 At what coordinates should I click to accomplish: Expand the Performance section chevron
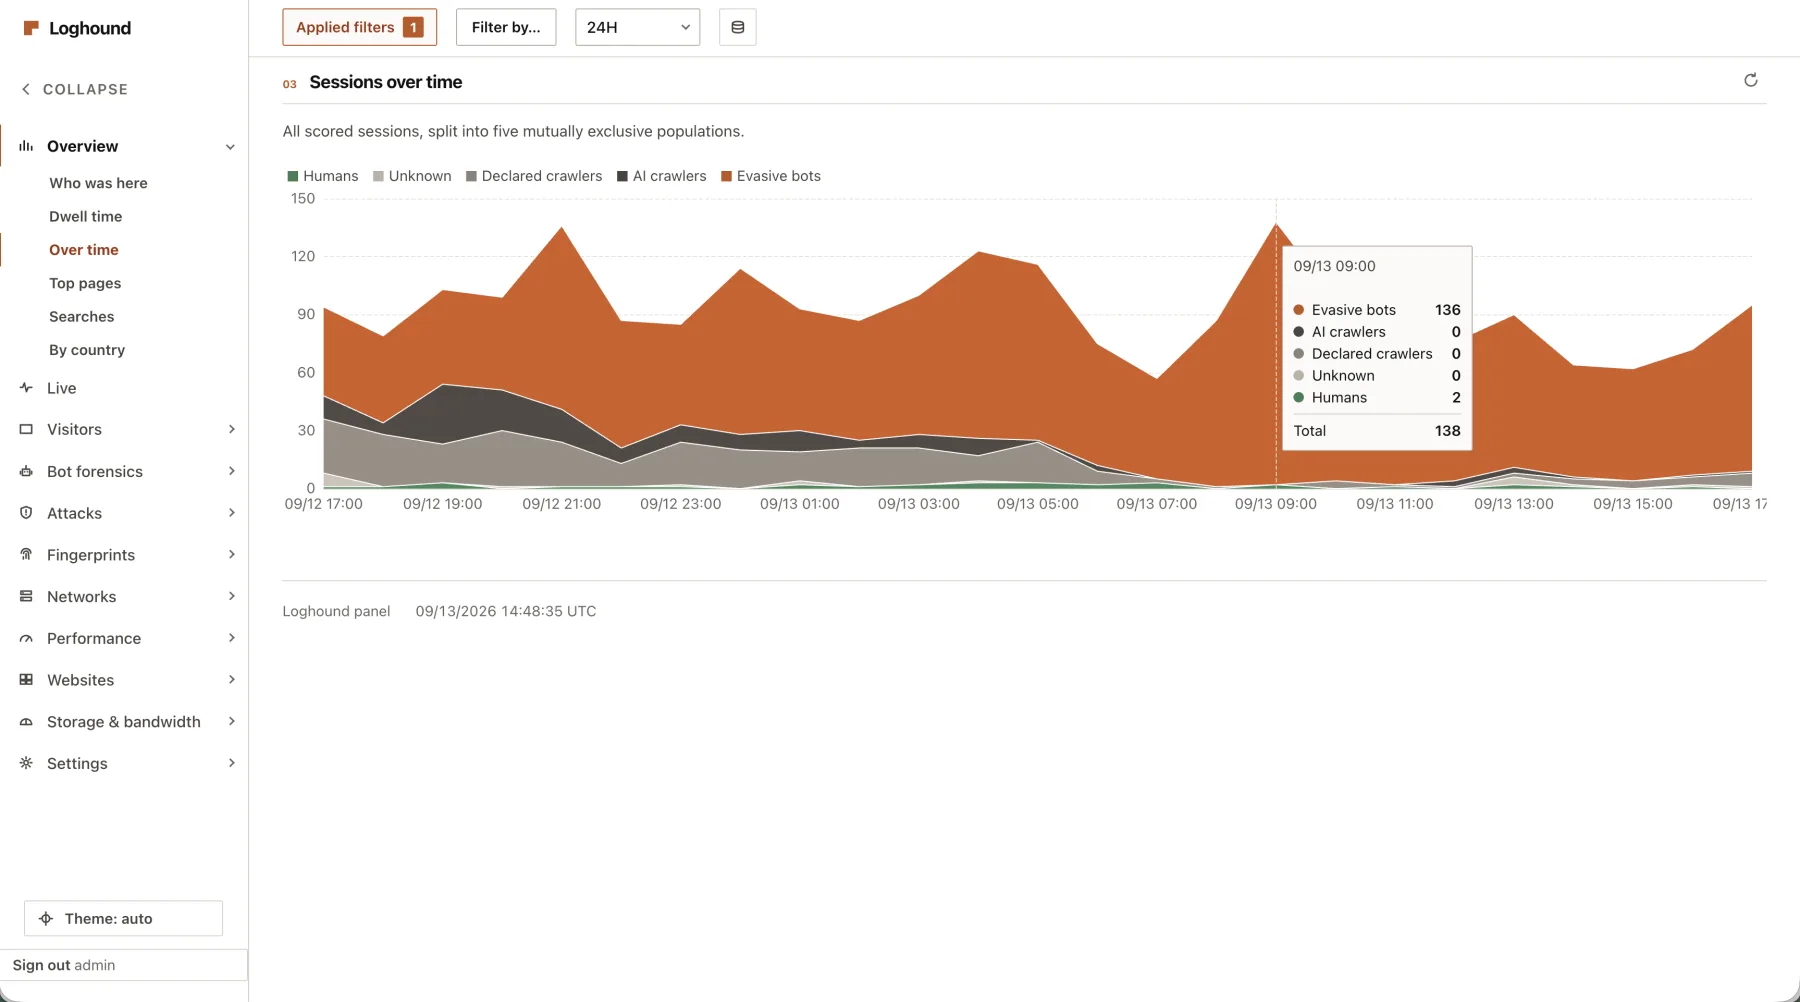[232, 638]
